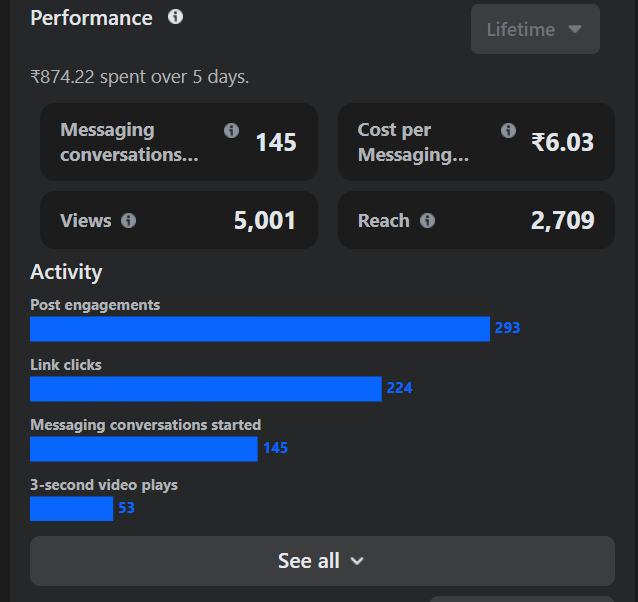The image size is (638, 602).
Task: Click the info icon beside Performance heading
Action: (x=176, y=17)
